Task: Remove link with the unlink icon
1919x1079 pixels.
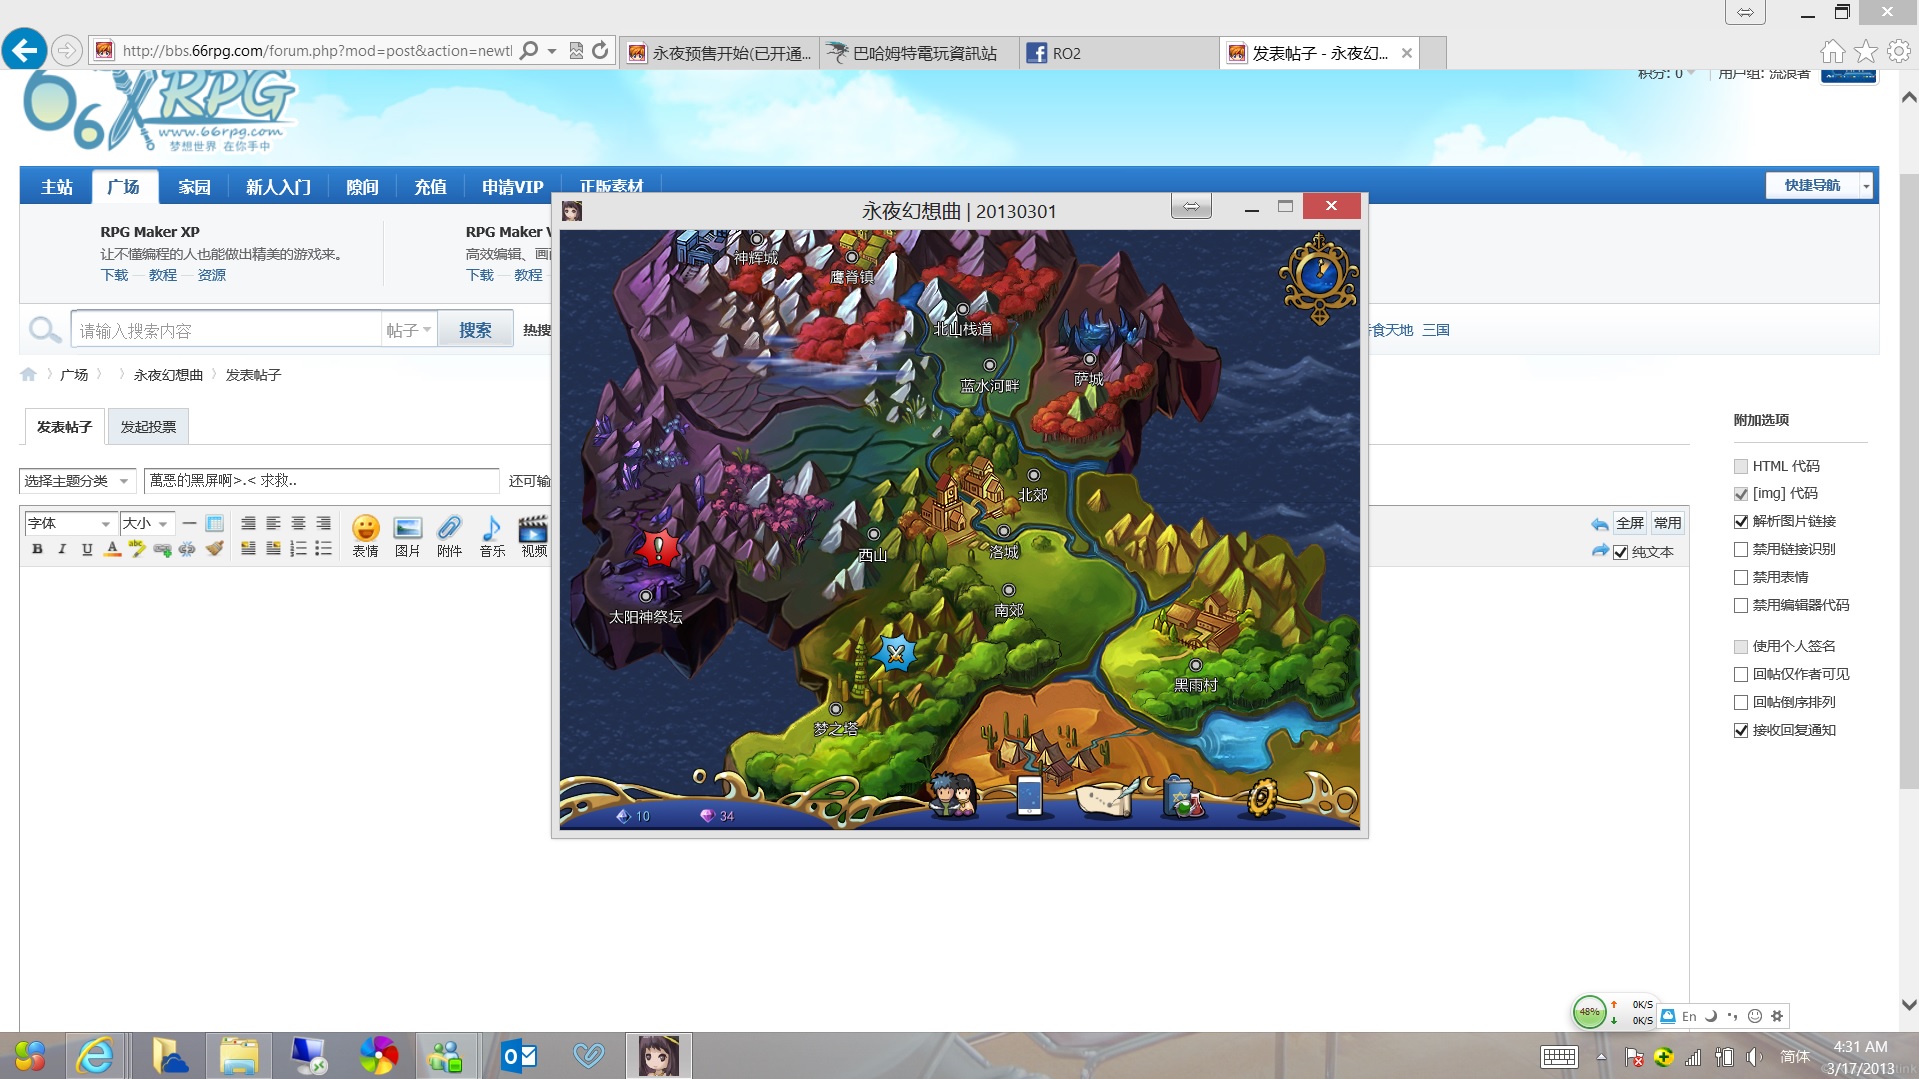Action: [187, 549]
